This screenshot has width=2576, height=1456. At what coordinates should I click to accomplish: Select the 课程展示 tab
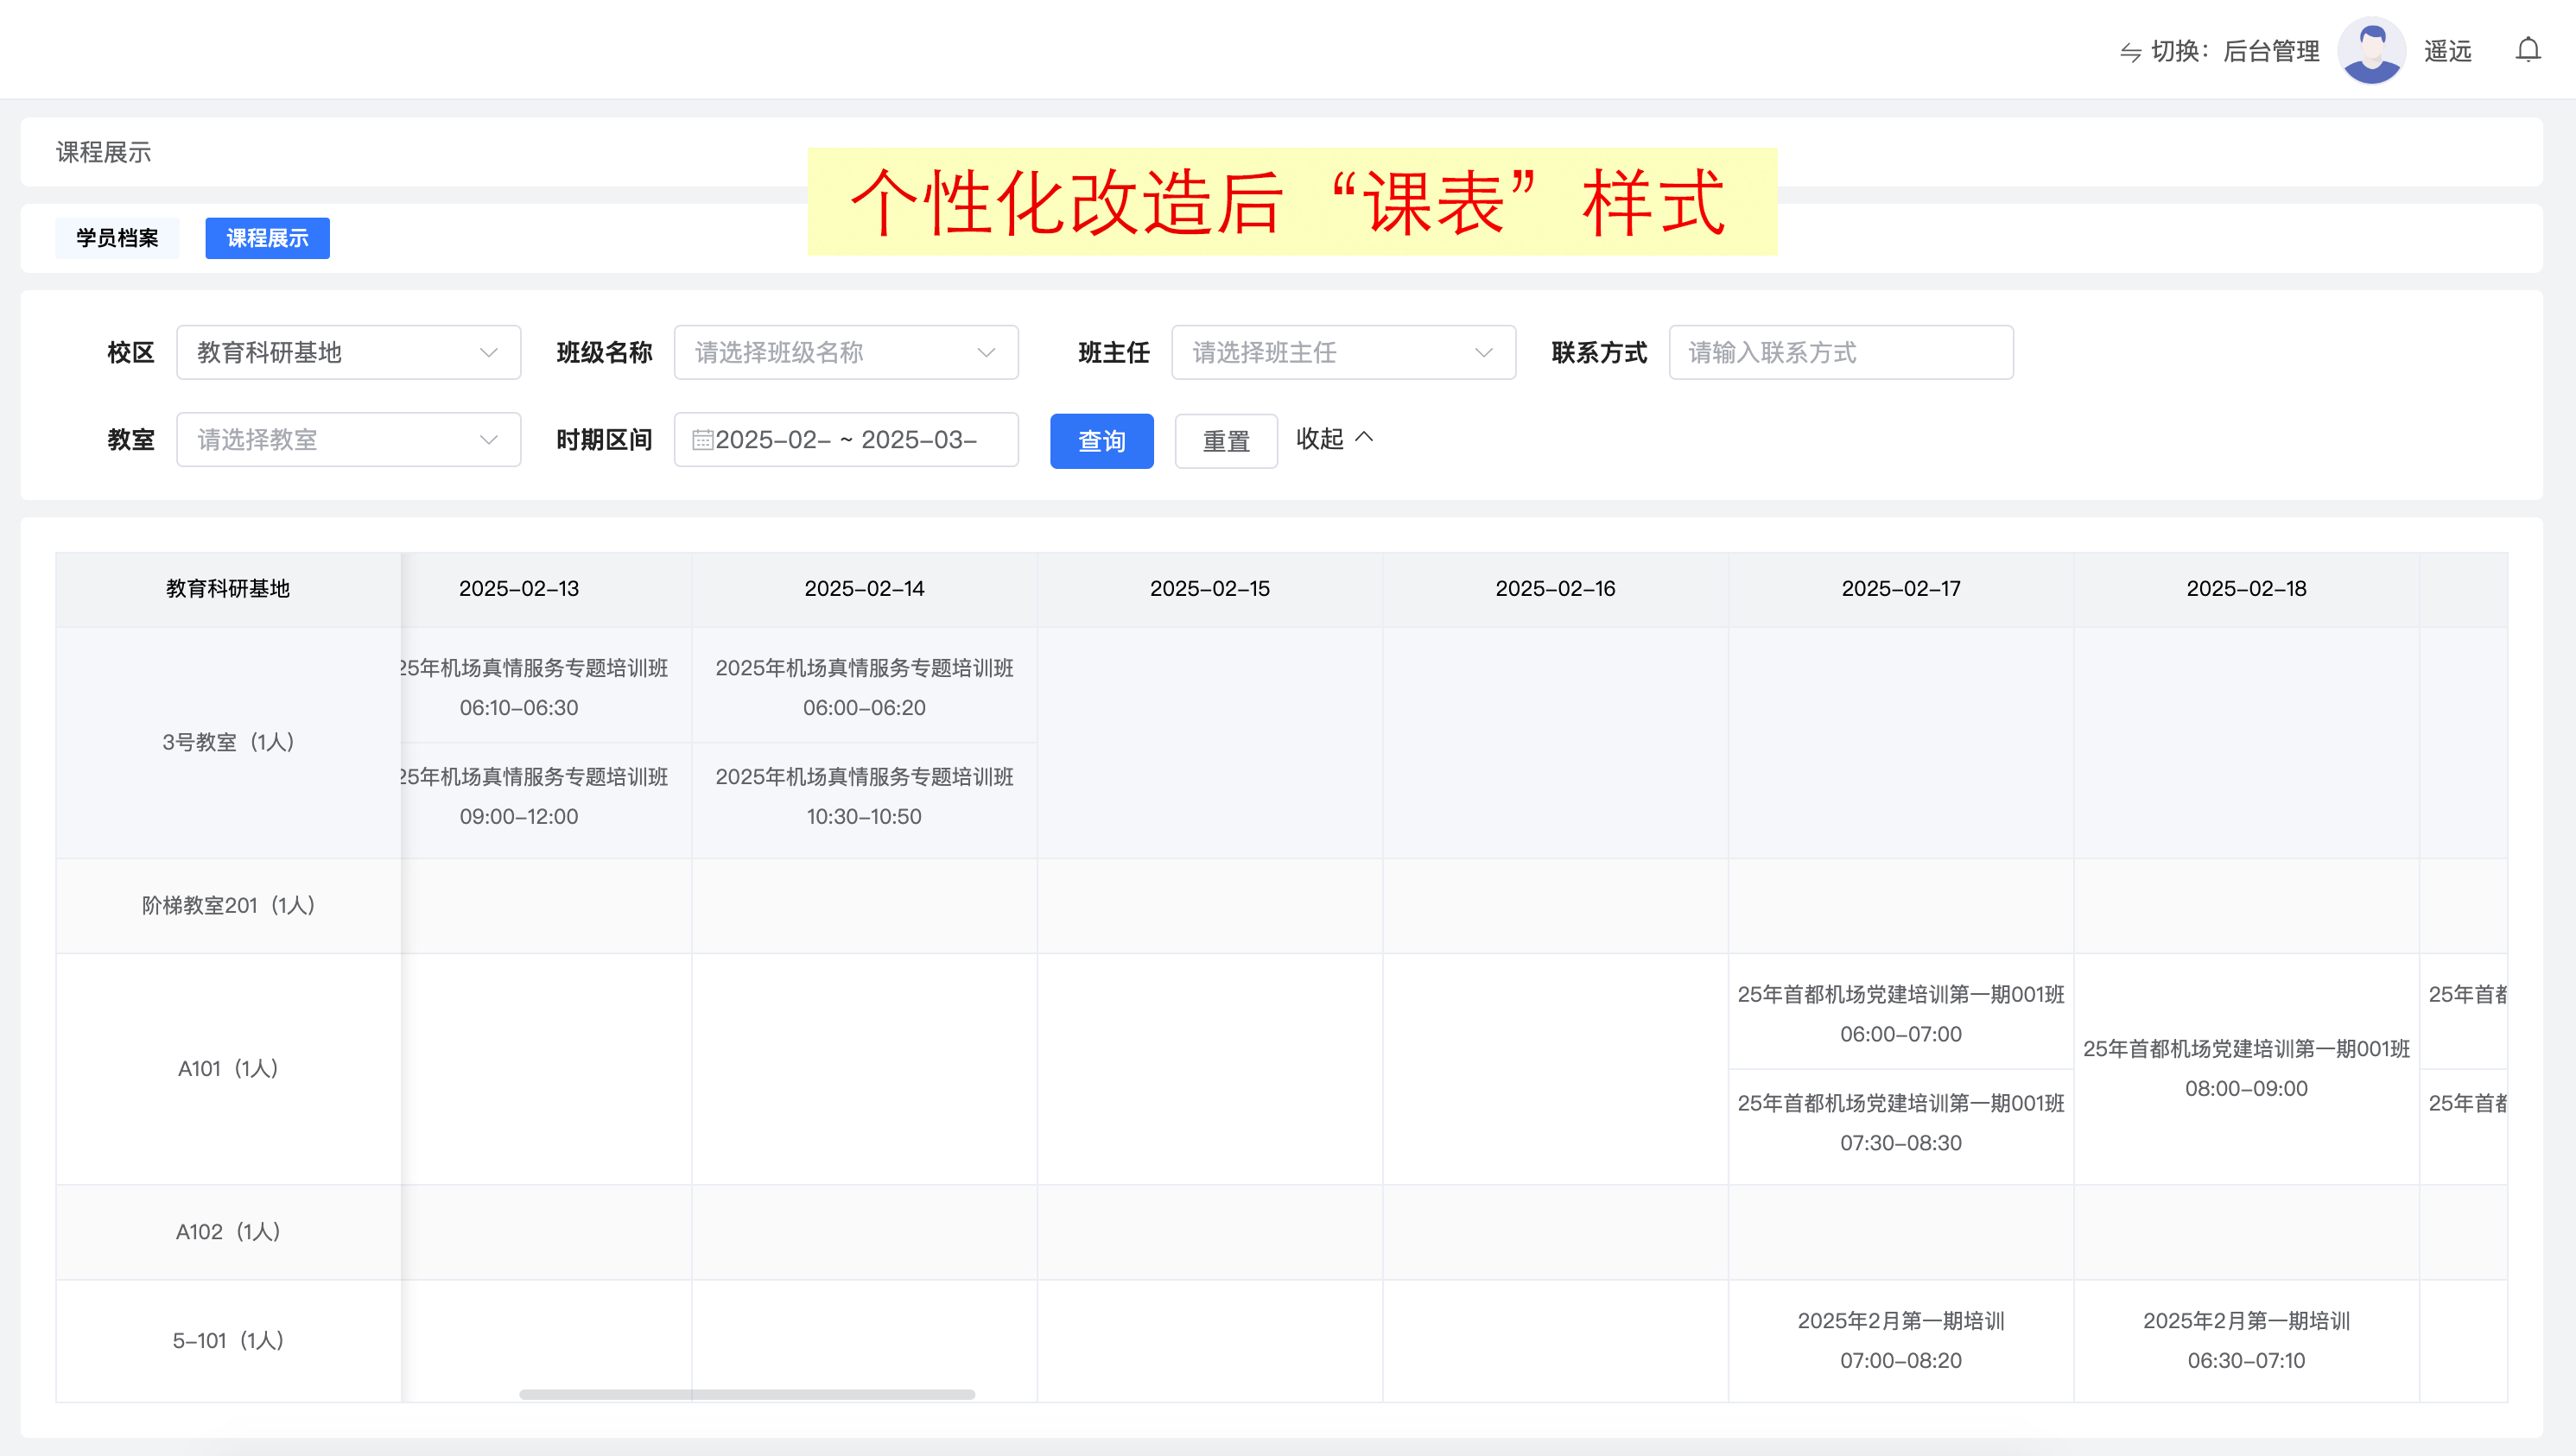[x=267, y=238]
